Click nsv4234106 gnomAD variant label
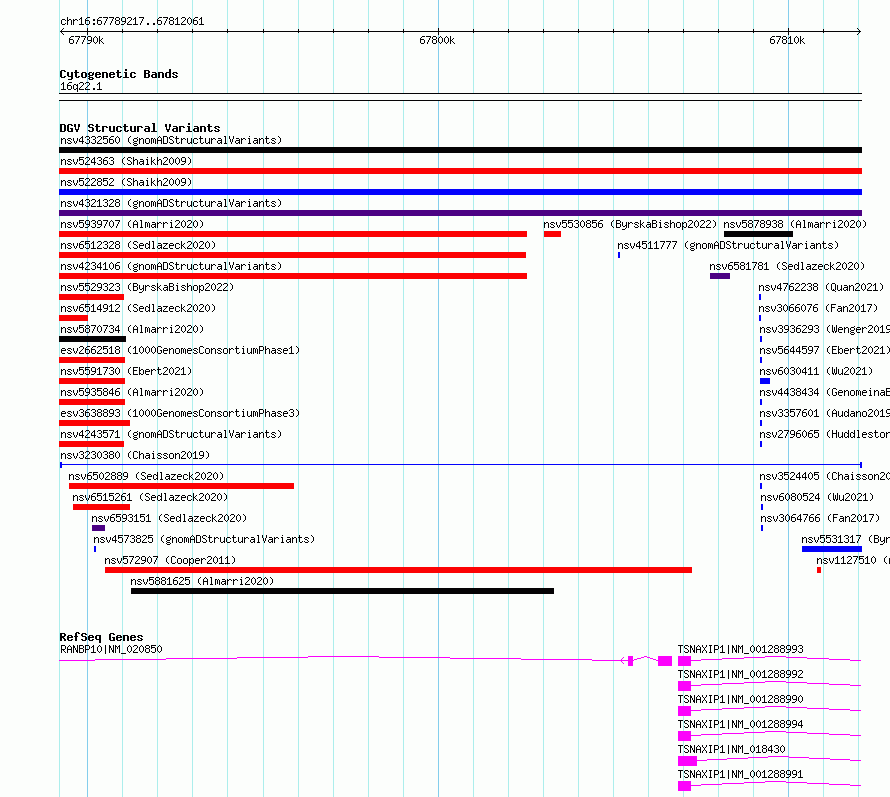The image size is (890, 797). click(x=171, y=266)
